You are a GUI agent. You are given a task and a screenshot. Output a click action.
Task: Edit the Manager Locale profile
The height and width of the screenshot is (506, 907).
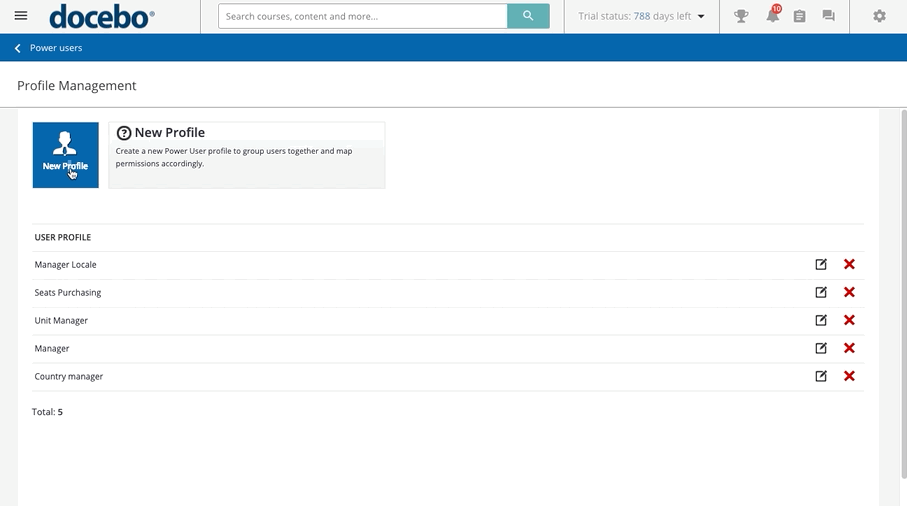[821, 264]
